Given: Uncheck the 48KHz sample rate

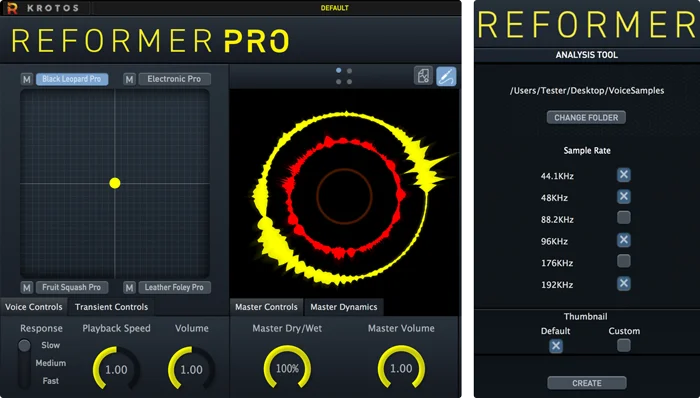Looking at the screenshot, I should (x=624, y=196).
